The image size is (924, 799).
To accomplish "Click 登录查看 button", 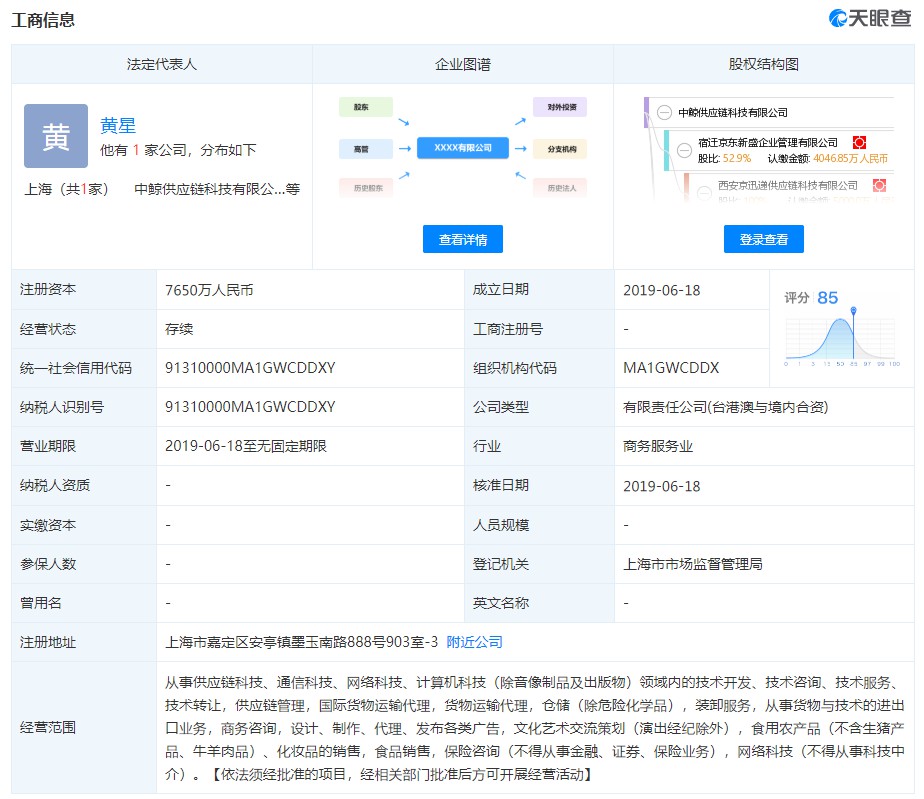I will [x=764, y=239].
